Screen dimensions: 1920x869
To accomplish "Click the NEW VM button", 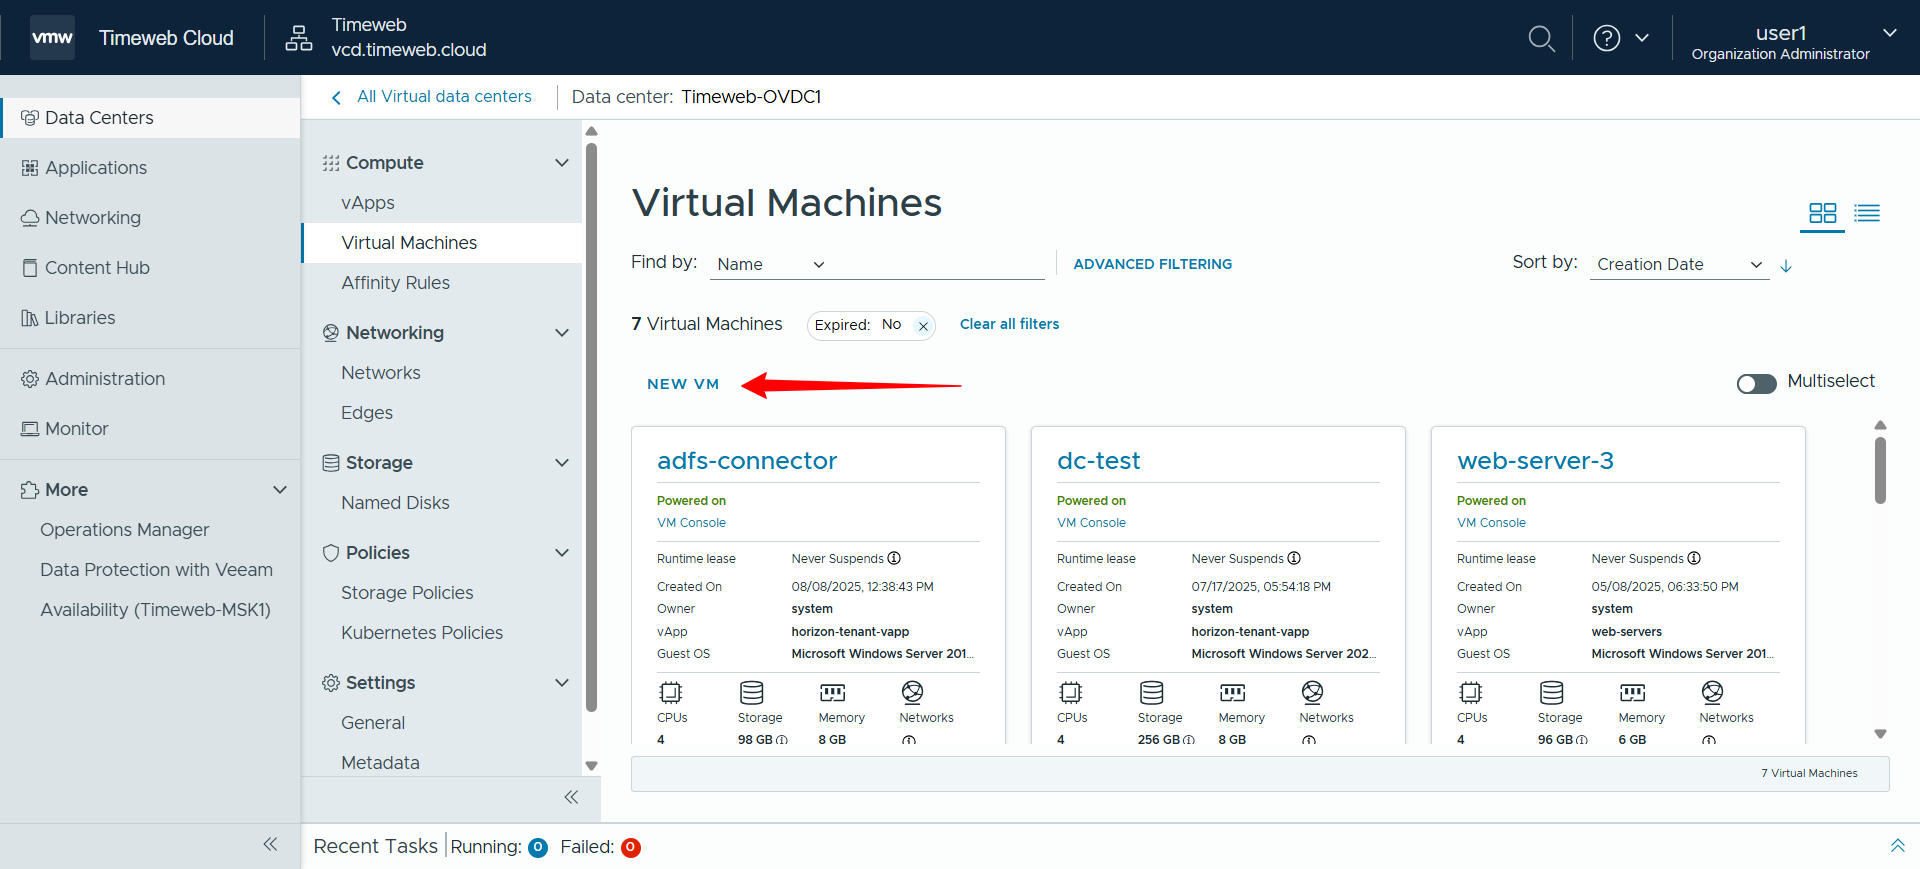I will tap(683, 384).
